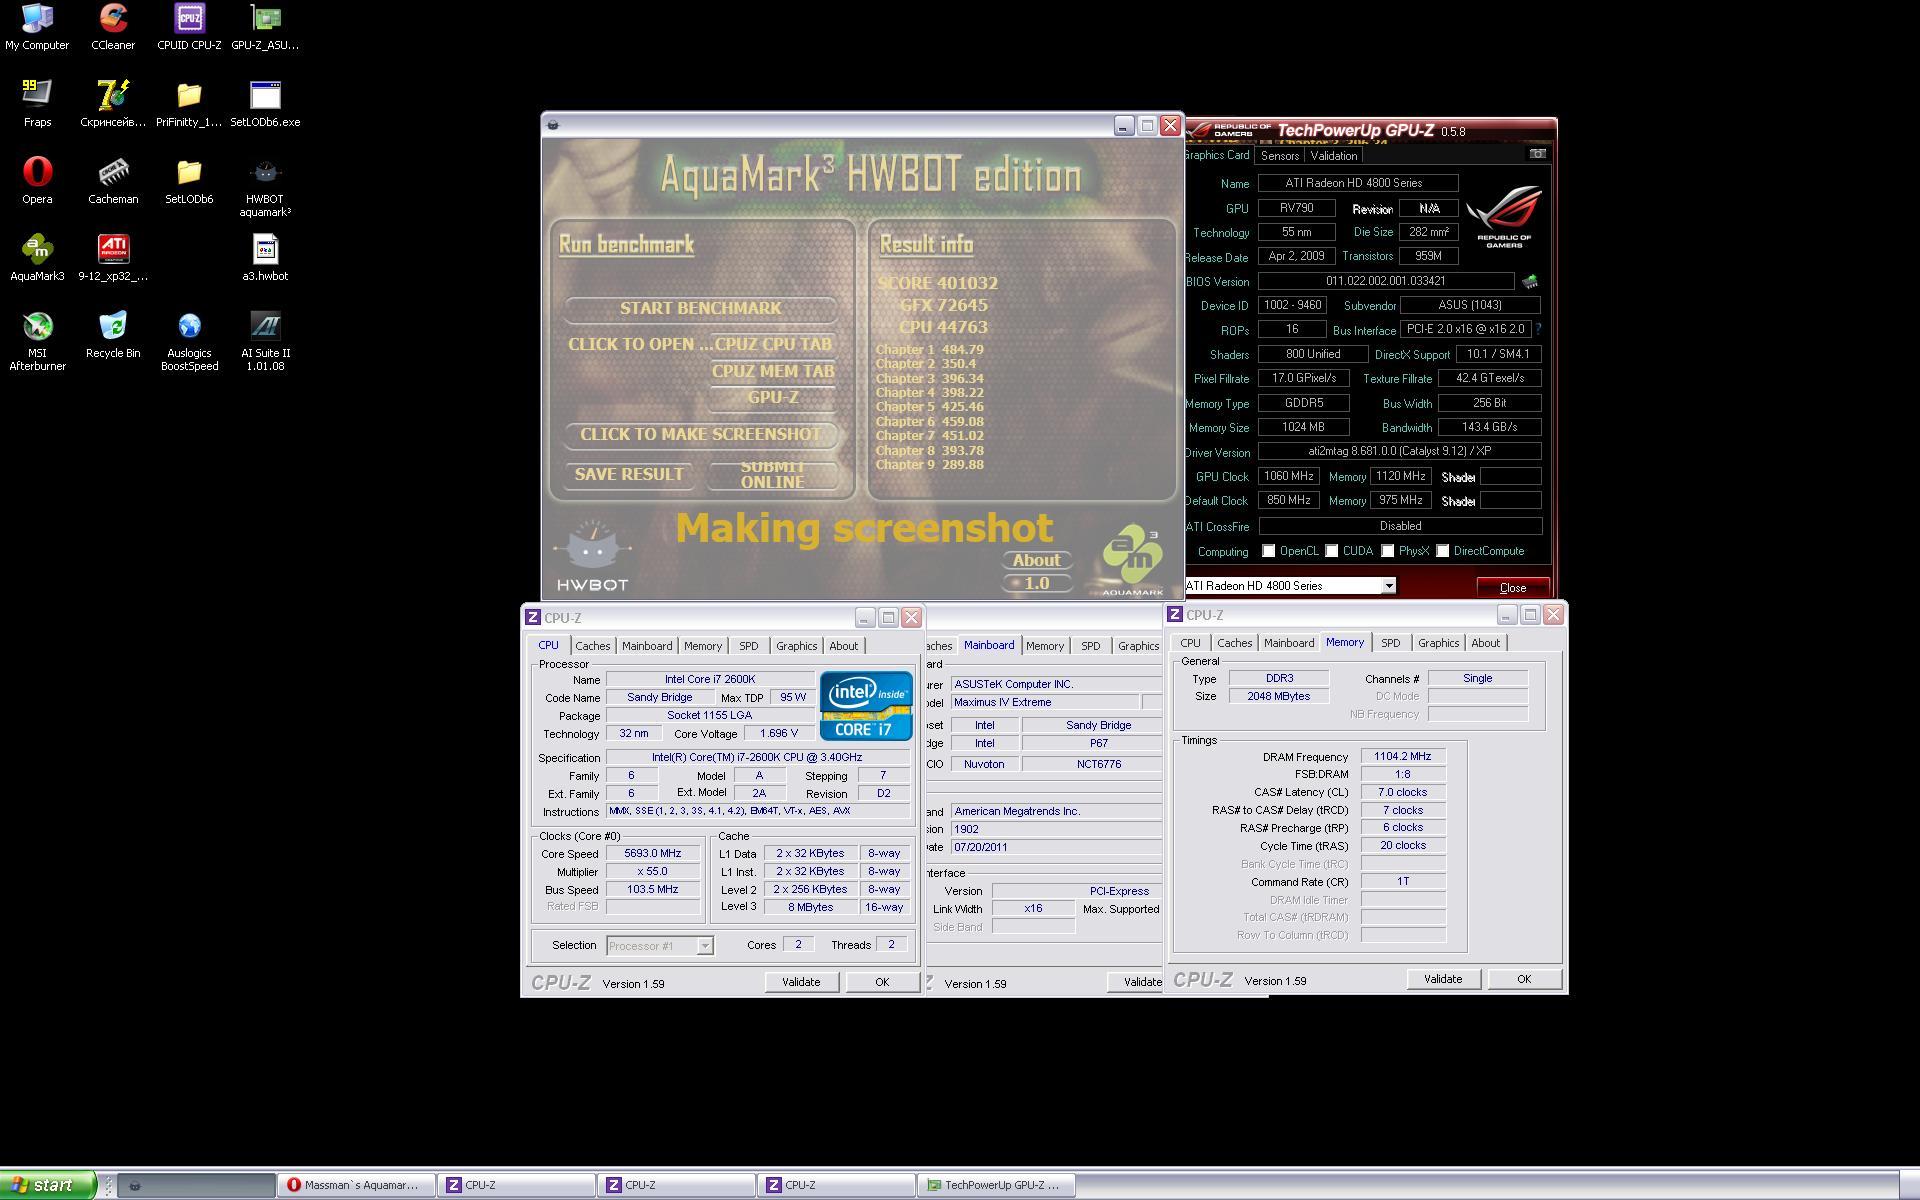The image size is (1920, 1200).
Task: Open CPU tab in right CPU-Z window
Action: point(1190,643)
